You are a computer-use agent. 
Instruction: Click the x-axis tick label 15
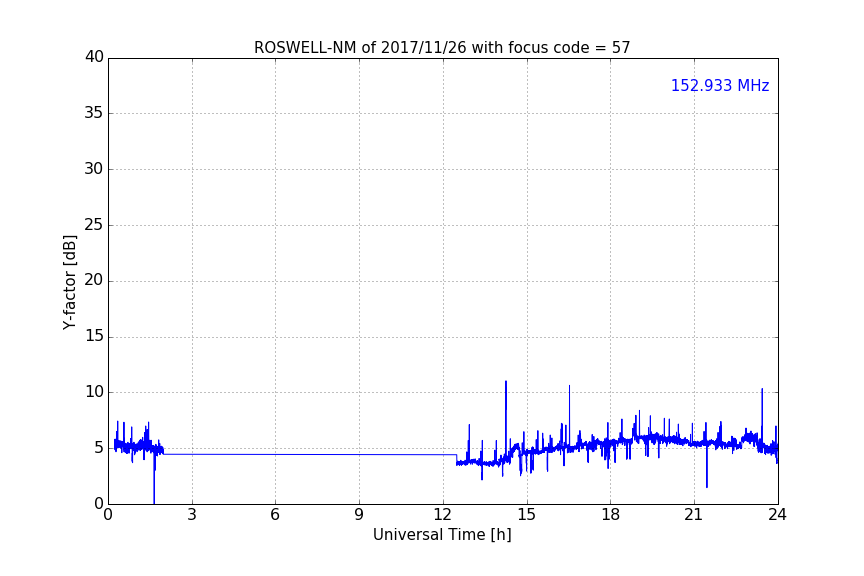pyautogui.click(x=526, y=515)
